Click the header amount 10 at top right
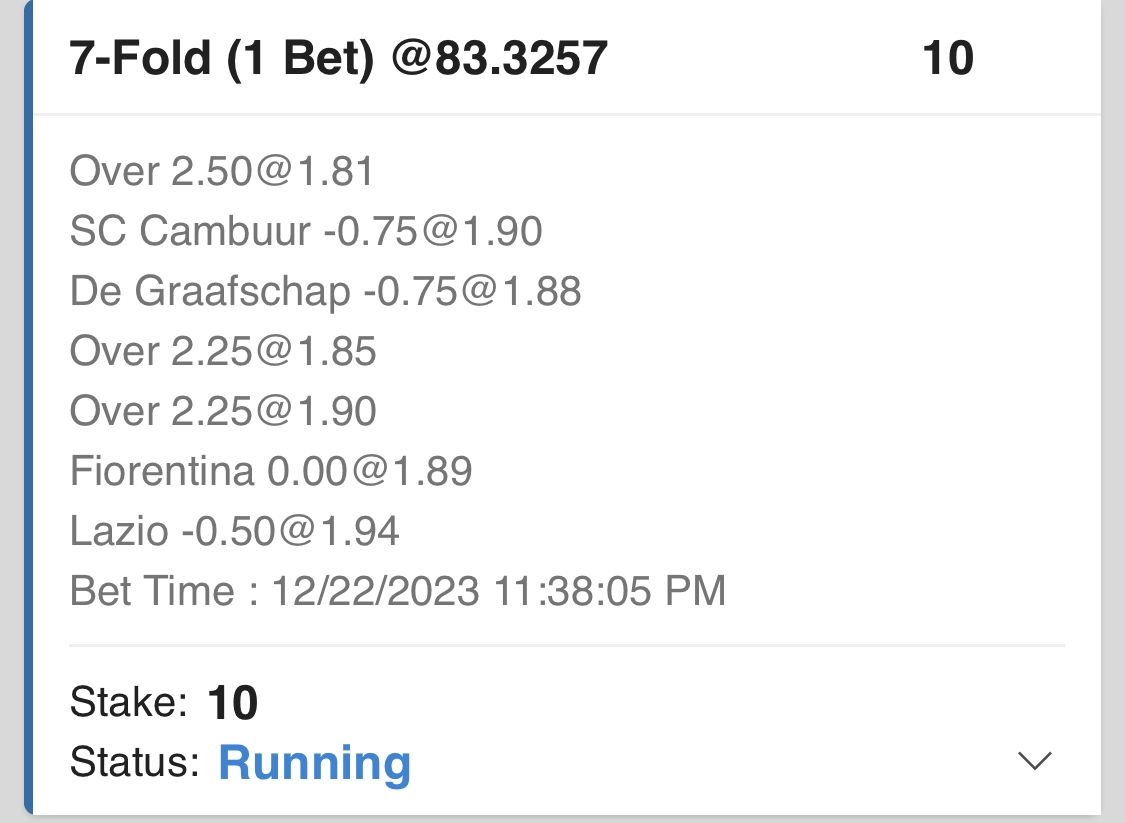Screen dimensions: 1125x823 tap(947, 59)
